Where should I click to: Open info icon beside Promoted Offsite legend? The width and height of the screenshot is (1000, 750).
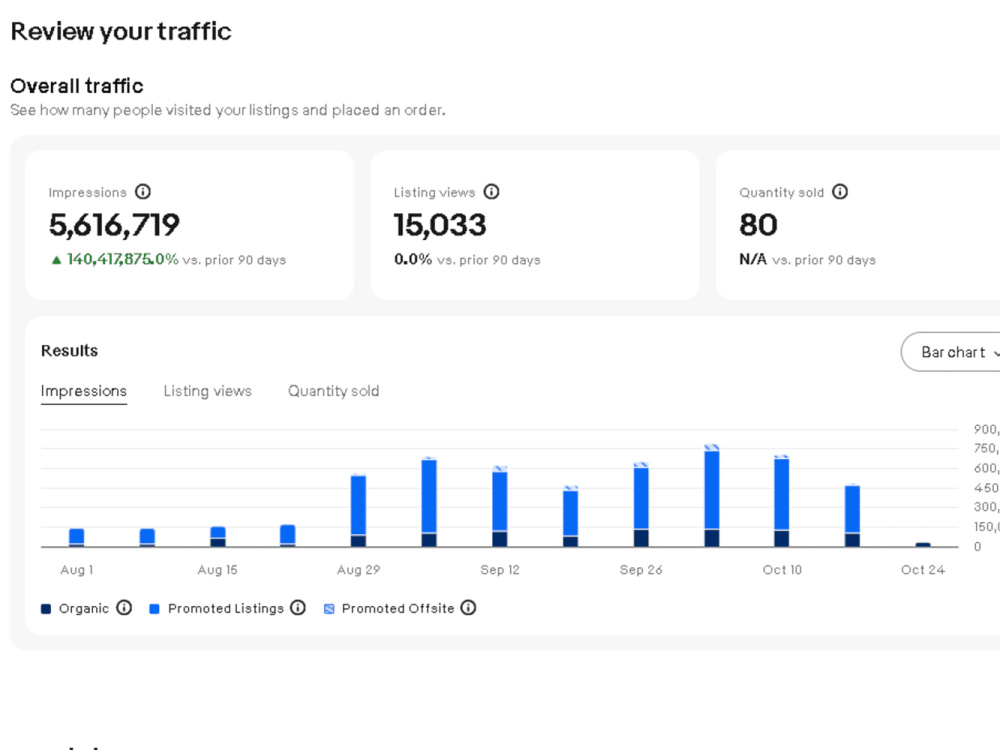click(468, 608)
